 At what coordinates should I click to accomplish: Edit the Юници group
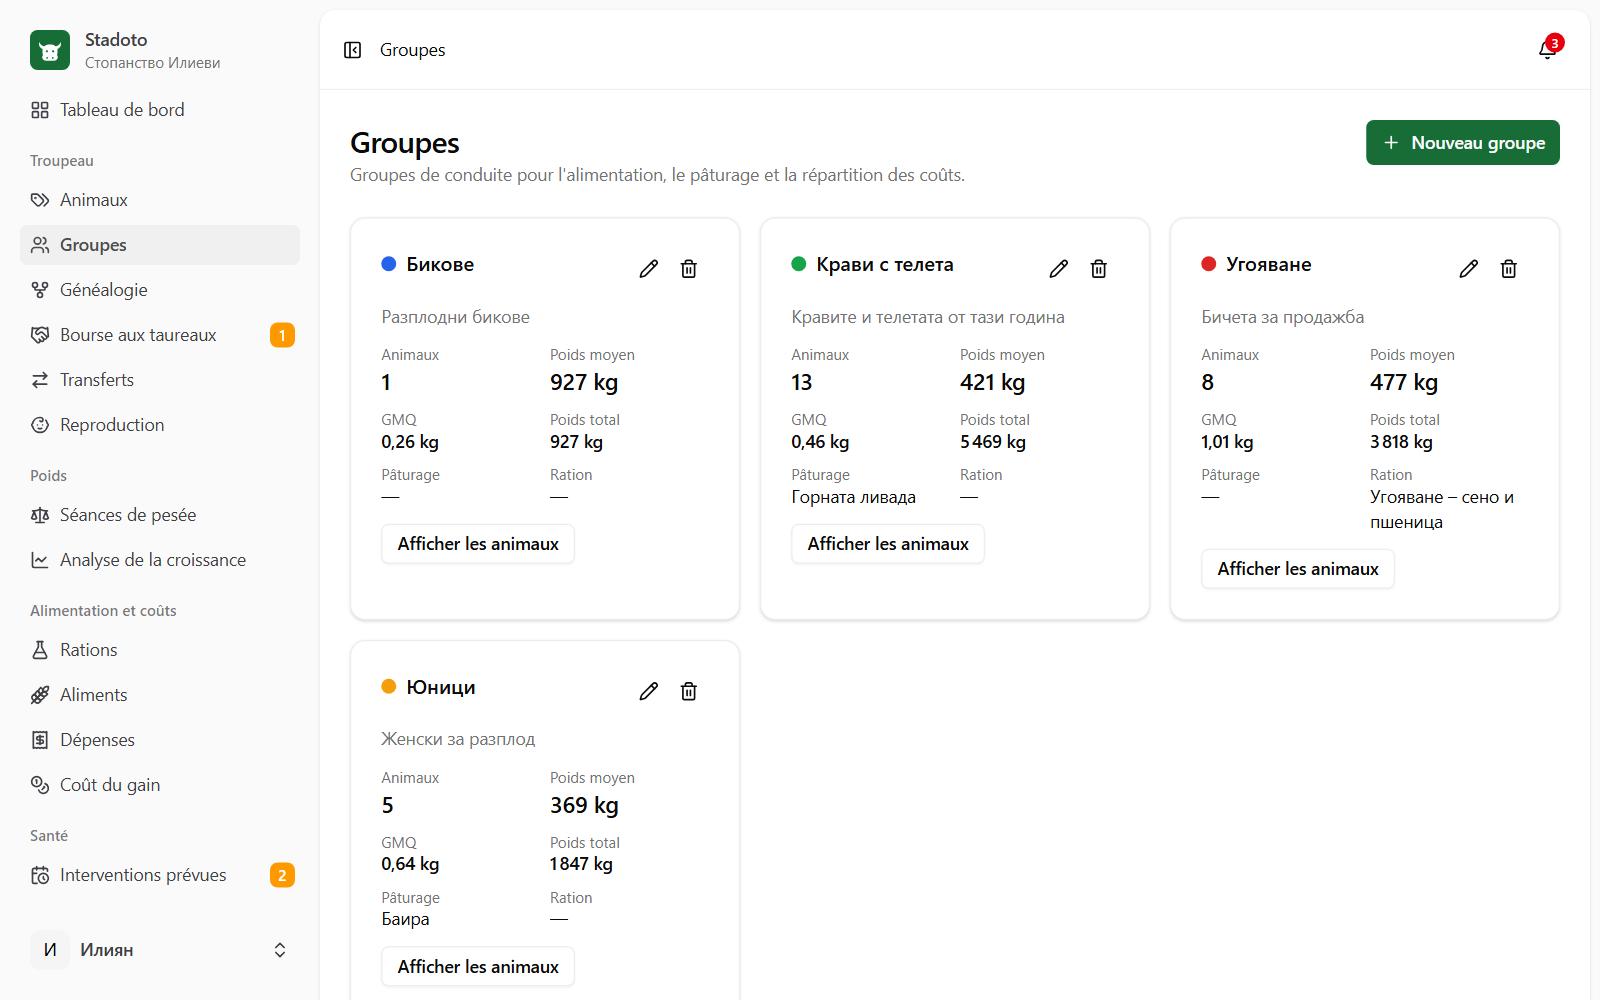[649, 692]
